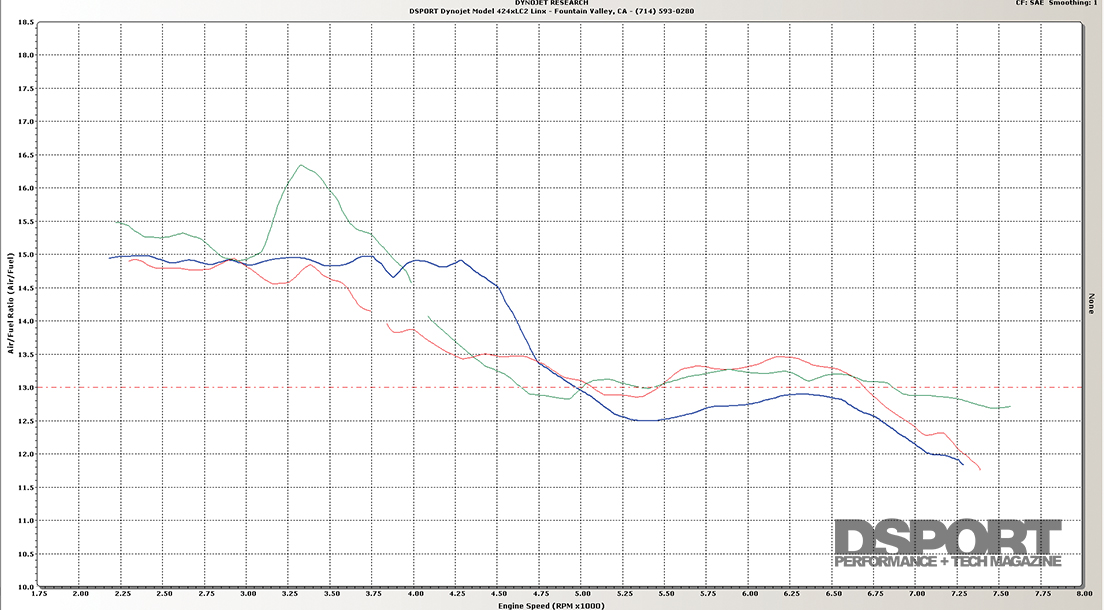Click the Smoothing: 1 setting label
Screen dimensions: 1104x610
(x=1076, y=4)
